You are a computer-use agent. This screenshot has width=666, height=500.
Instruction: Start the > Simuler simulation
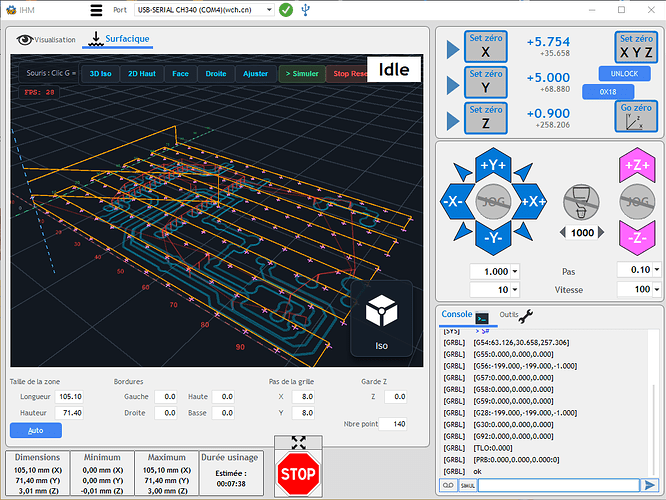302,73
